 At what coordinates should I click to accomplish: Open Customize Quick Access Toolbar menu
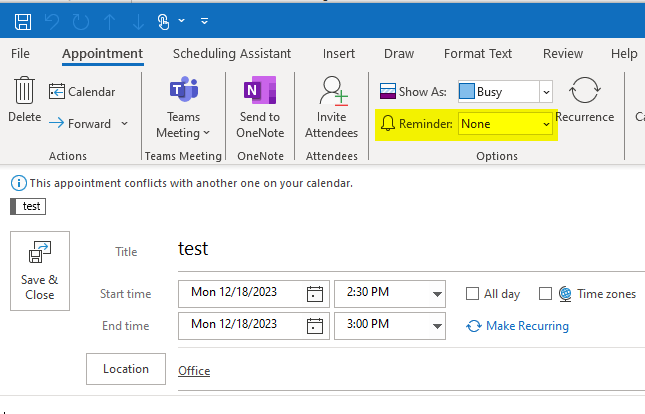coord(204,21)
